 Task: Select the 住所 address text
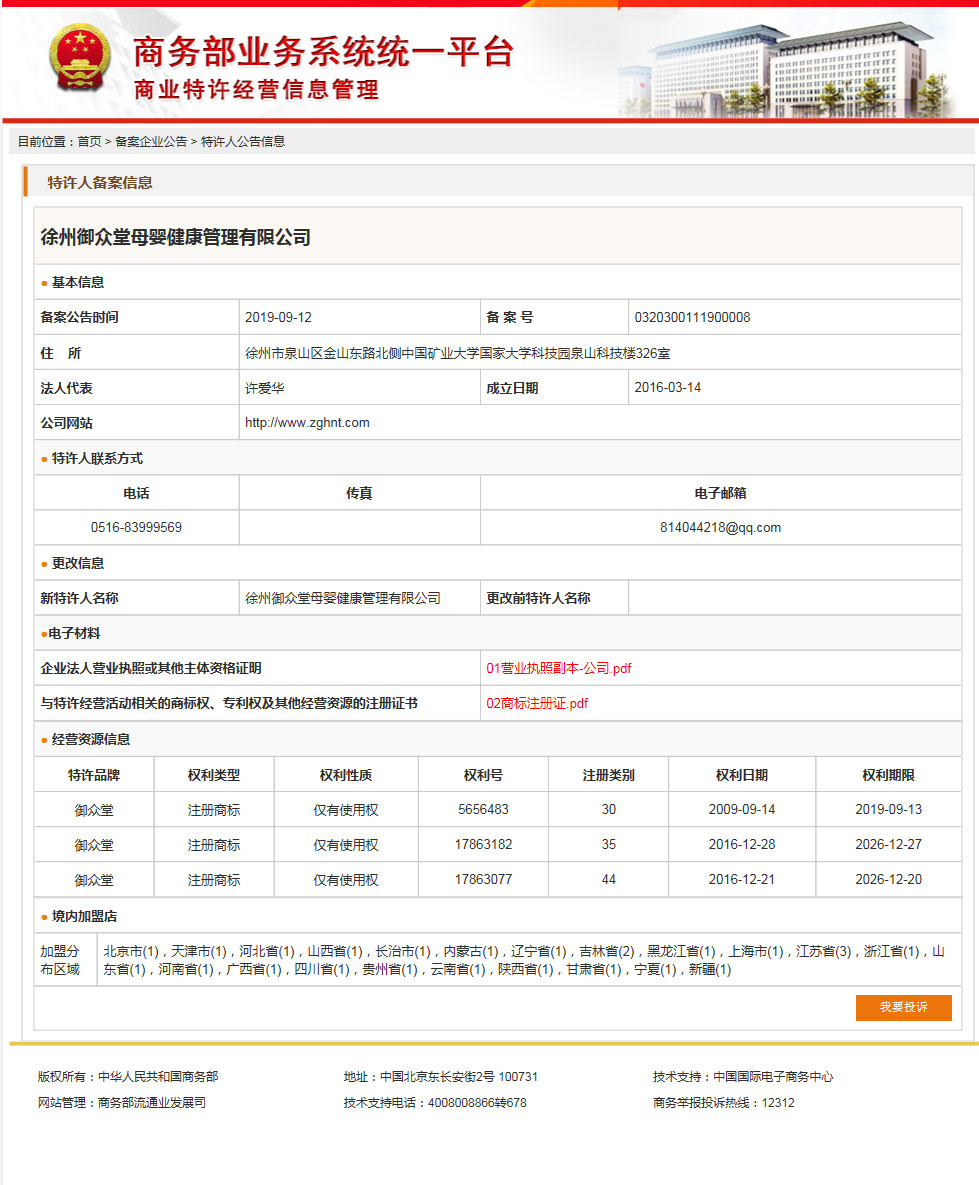point(457,353)
